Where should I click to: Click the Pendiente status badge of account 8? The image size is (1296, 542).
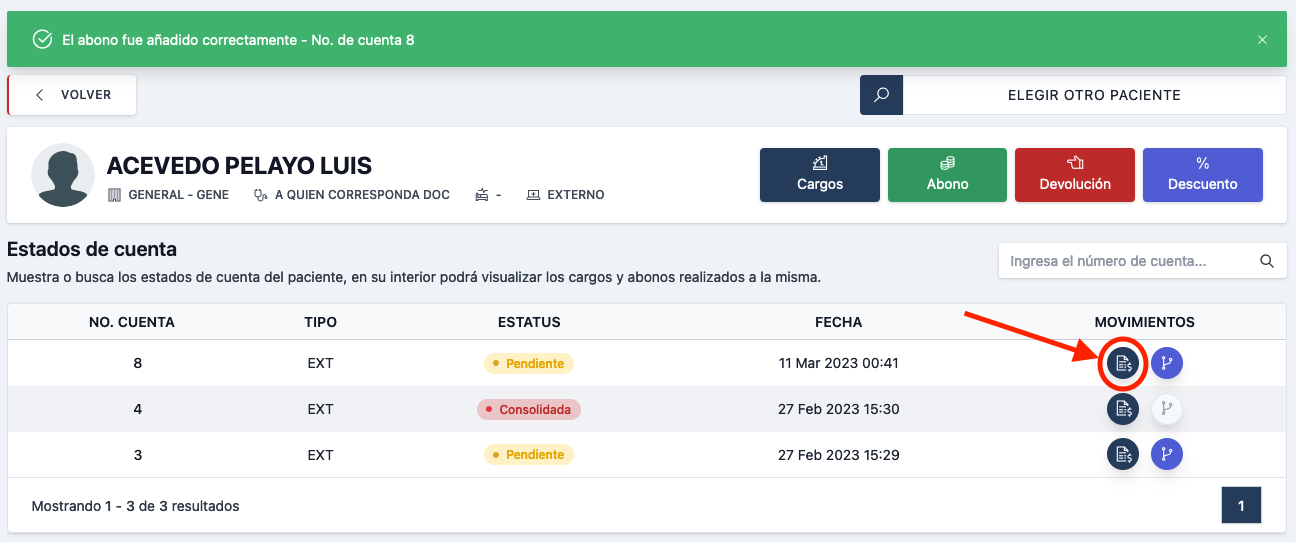pyautogui.click(x=529, y=363)
